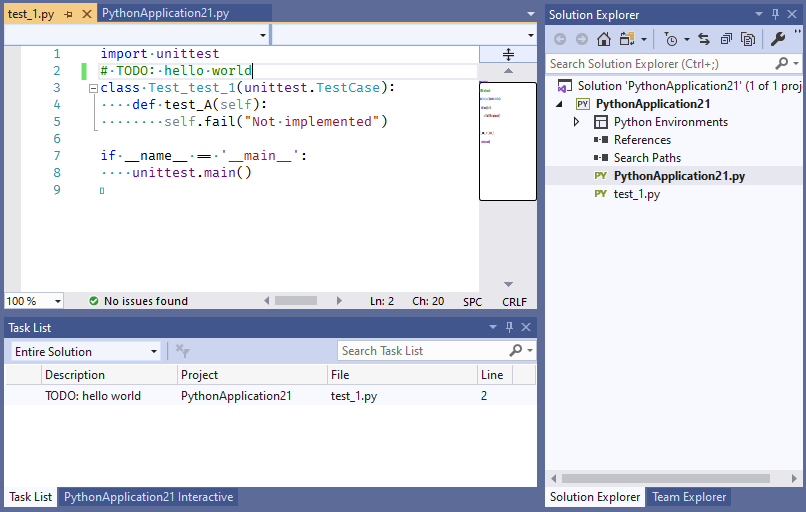This screenshot has height=512, width=806.
Task: Switch to the Solution Explorer bottom tab
Action: [x=595, y=497]
